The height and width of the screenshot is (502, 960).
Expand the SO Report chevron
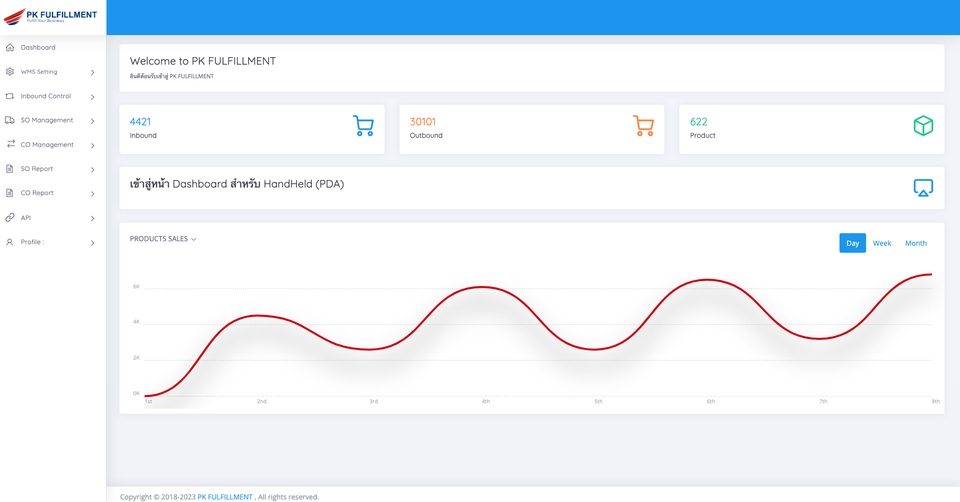pyautogui.click(x=92, y=170)
